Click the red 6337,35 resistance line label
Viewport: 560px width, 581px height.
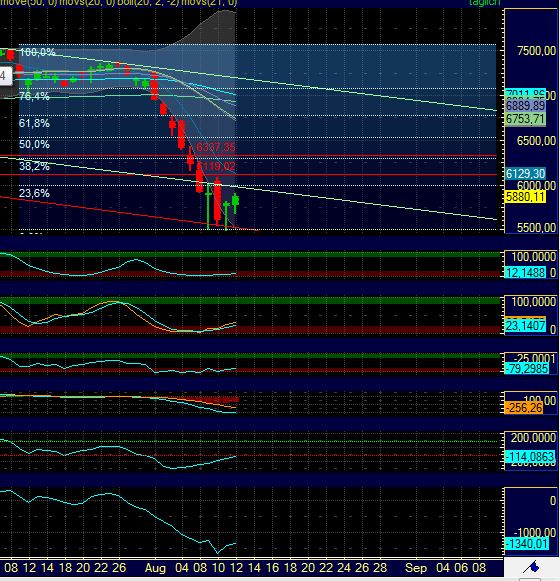215,147
